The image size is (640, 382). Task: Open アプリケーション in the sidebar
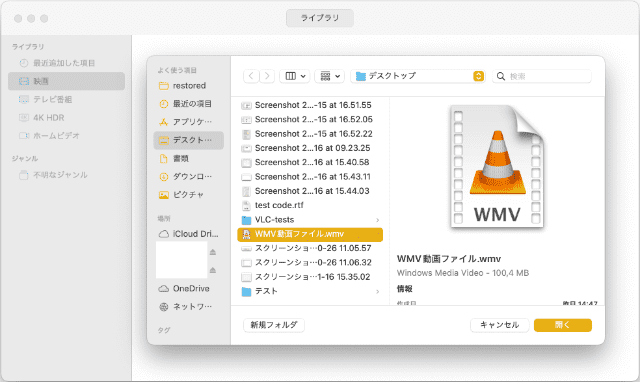(x=189, y=122)
